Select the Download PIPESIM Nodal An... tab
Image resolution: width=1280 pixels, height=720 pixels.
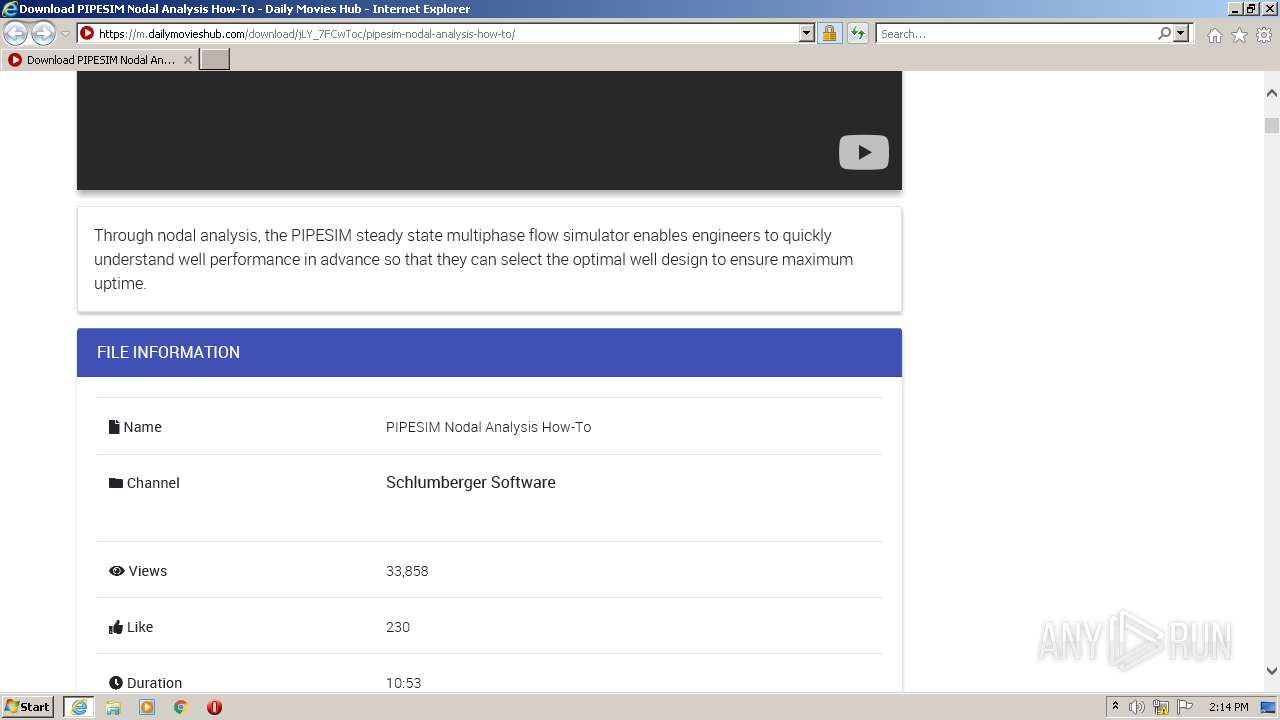pyautogui.click(x=100, y=60)
